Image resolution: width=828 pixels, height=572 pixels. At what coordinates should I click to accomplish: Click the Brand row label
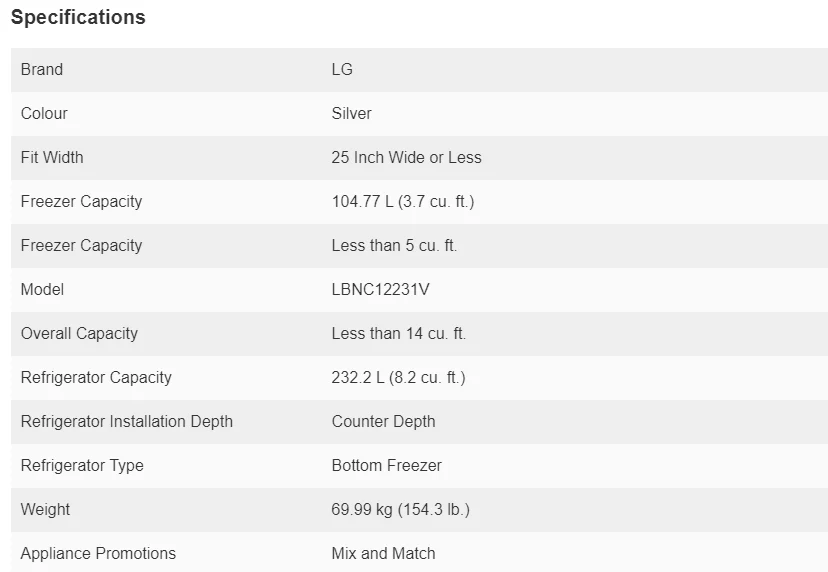click(x=42, y=70)
